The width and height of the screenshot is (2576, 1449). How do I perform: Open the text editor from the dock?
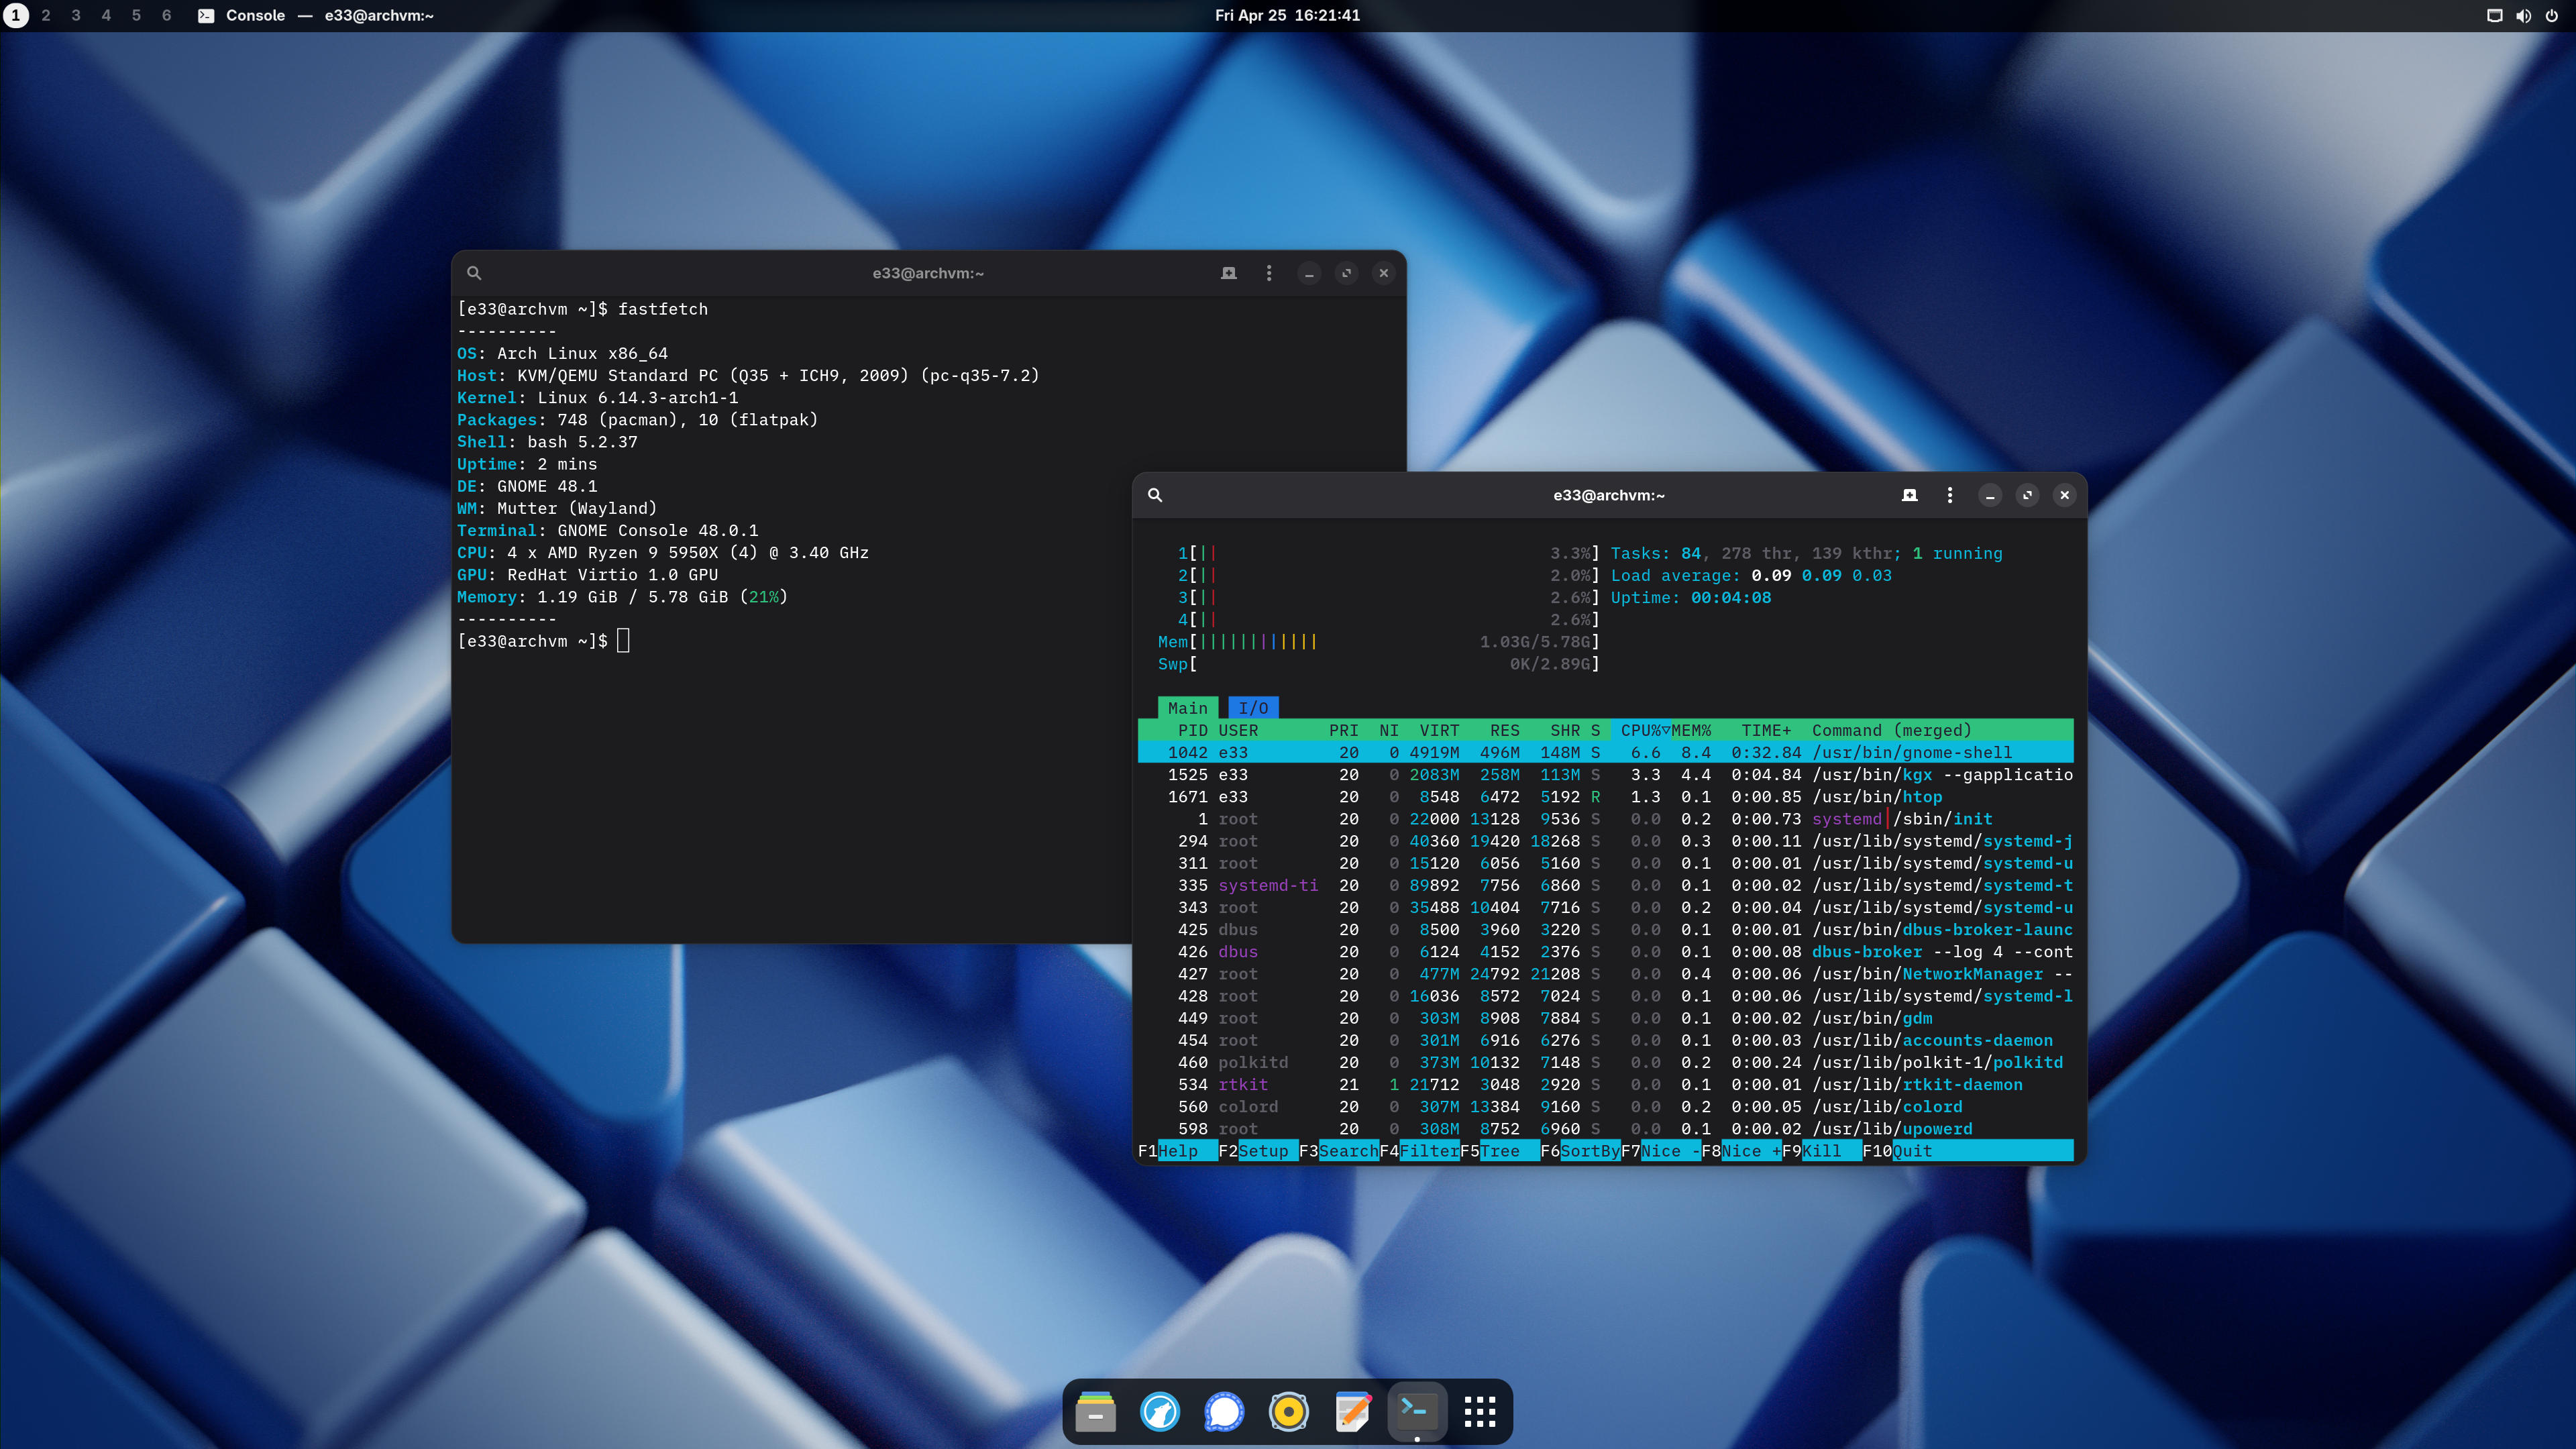pos(1352,1411)
